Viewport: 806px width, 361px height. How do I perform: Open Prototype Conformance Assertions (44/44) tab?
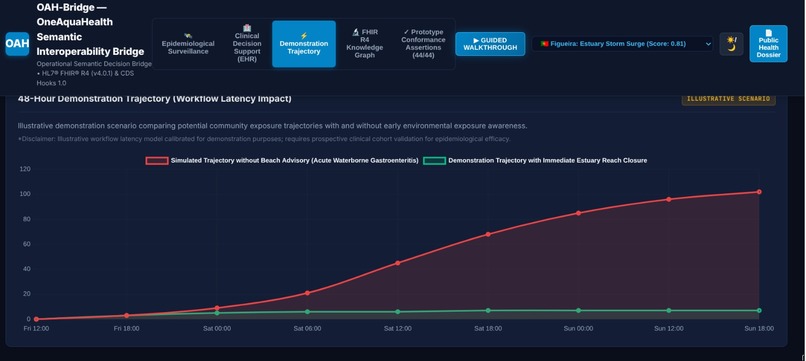coord(423,44)
